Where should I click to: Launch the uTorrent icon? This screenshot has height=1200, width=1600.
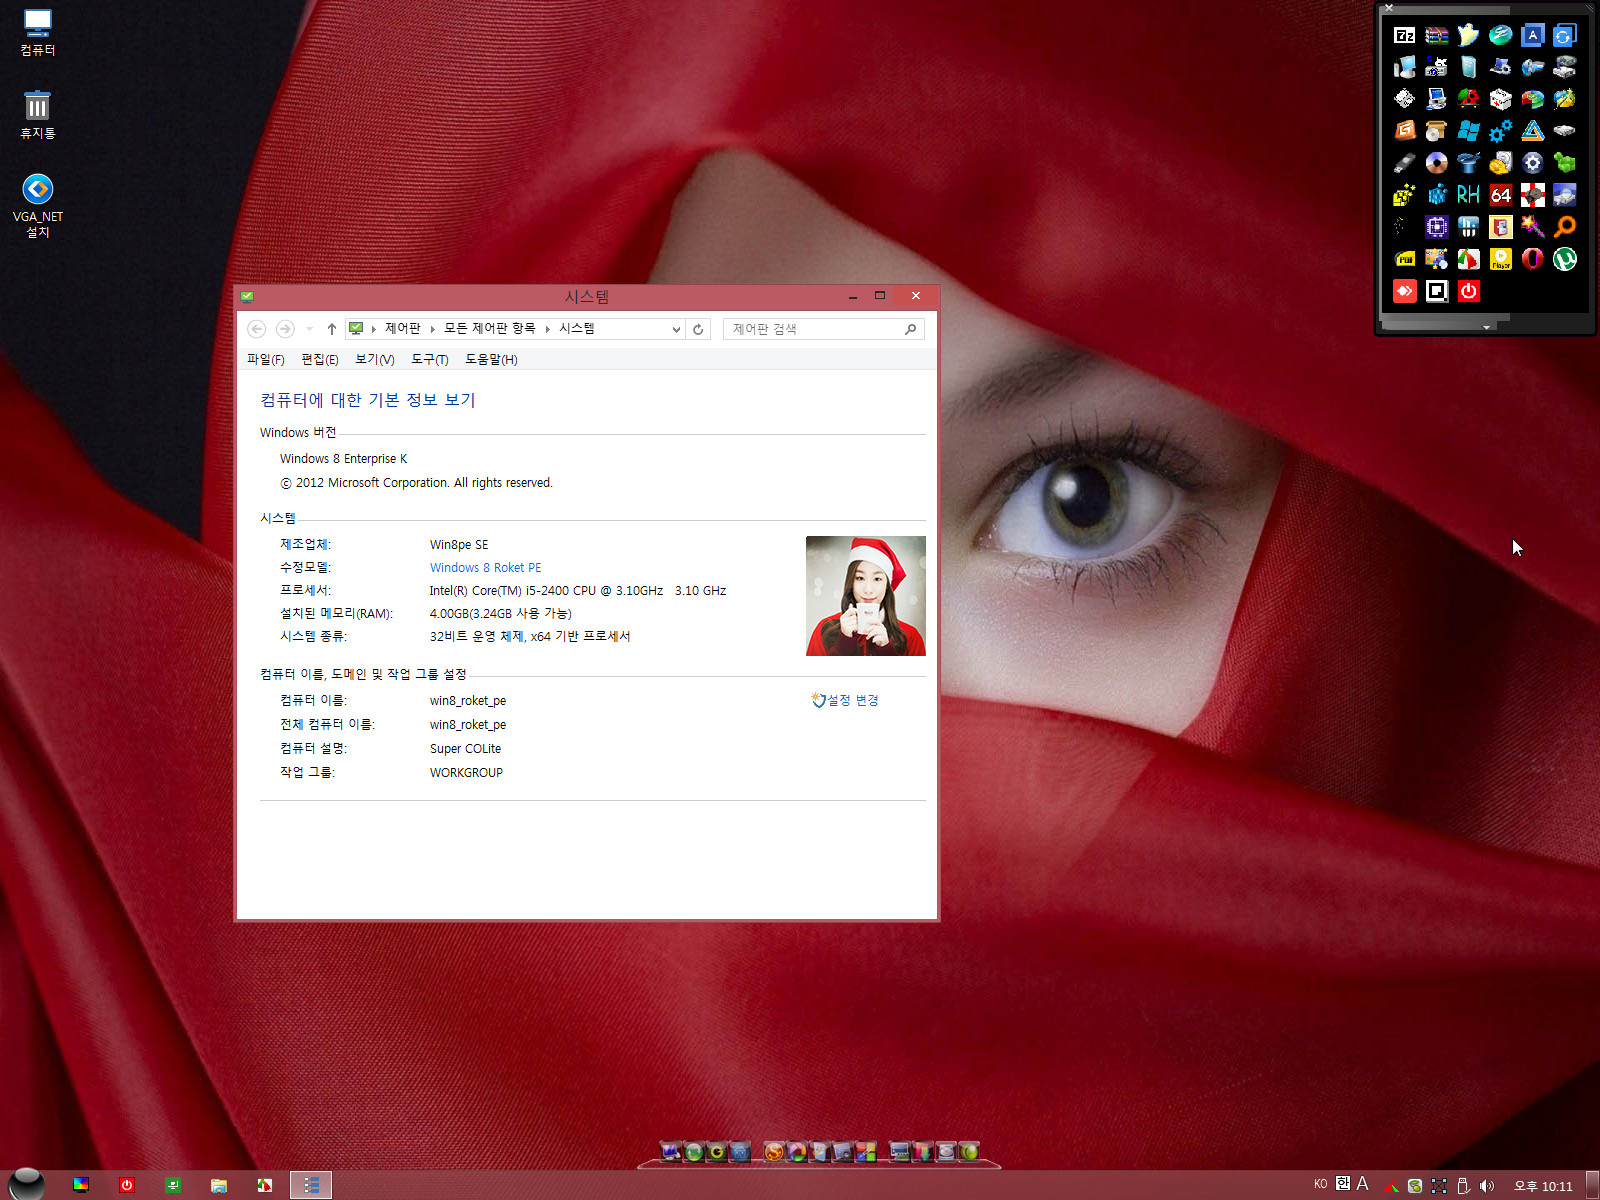point(1565,259)
